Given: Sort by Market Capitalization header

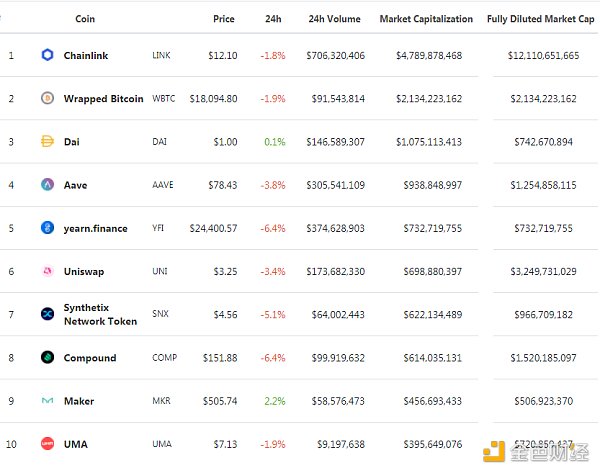Looking at the screenshot, I should pyautogui.click(x=426, y=19).
